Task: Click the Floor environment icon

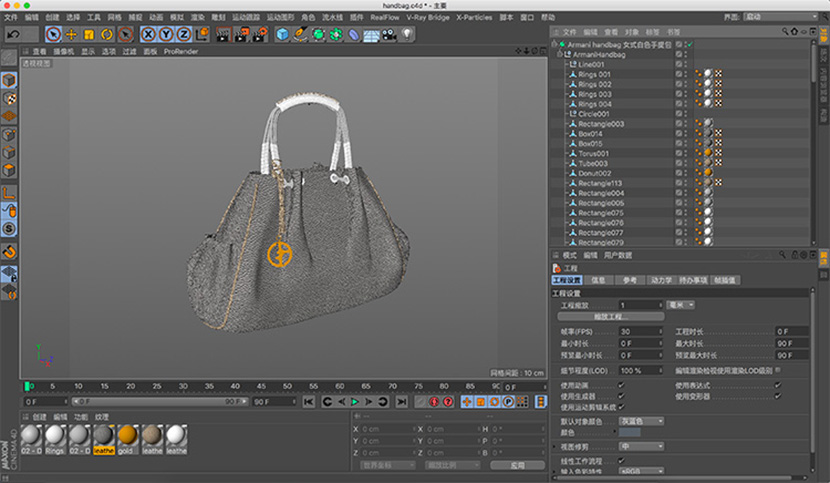Action: coord(371,34)
